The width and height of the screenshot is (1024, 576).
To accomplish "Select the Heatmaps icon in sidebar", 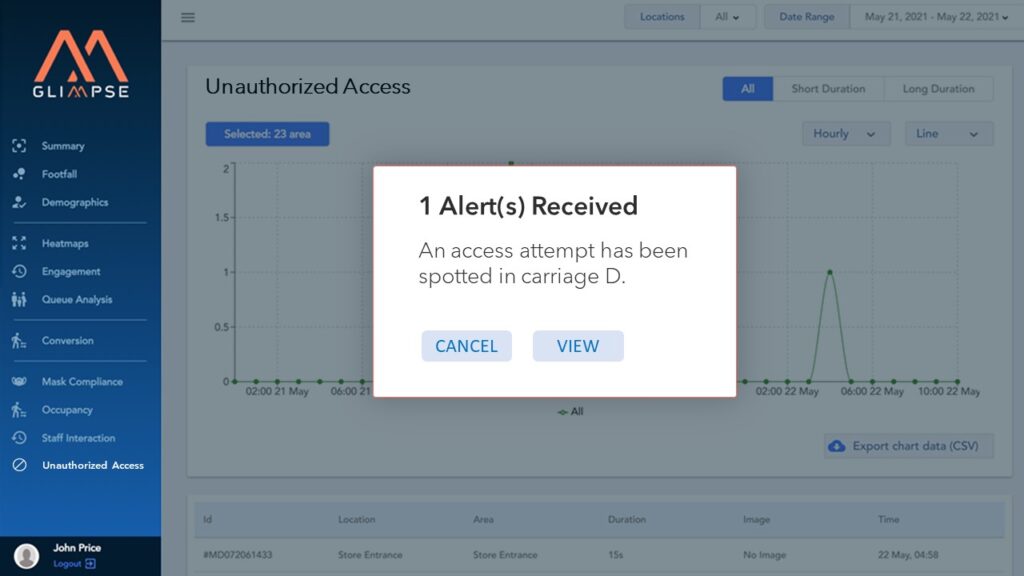I will (x=19, y=243).
